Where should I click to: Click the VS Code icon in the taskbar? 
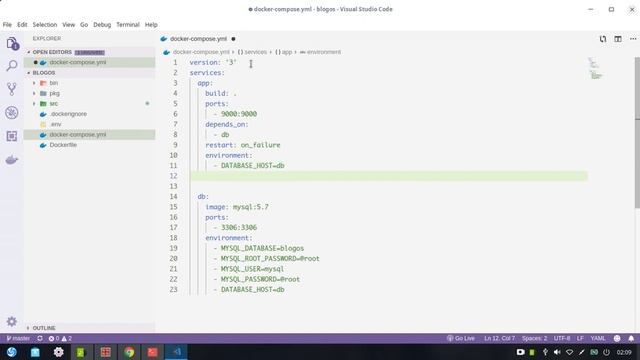(176, 352)
